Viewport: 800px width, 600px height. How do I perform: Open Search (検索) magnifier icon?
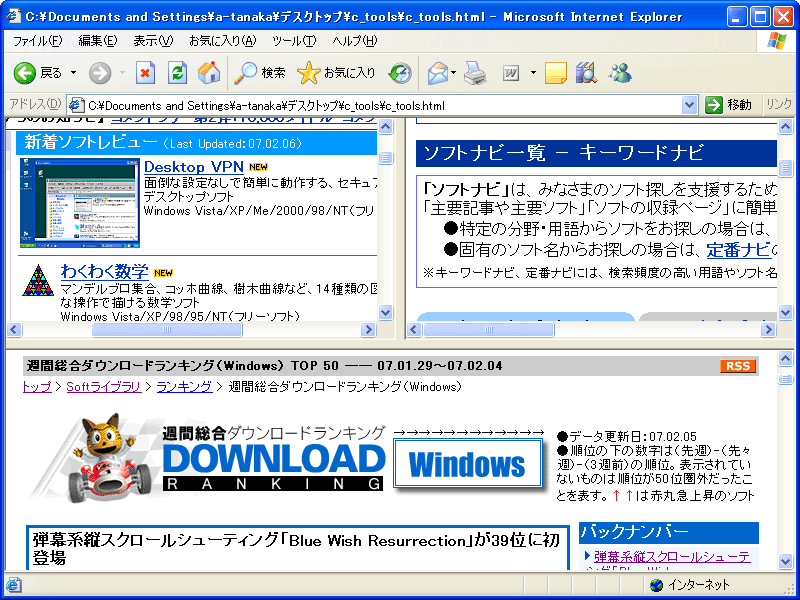(245, 73)
